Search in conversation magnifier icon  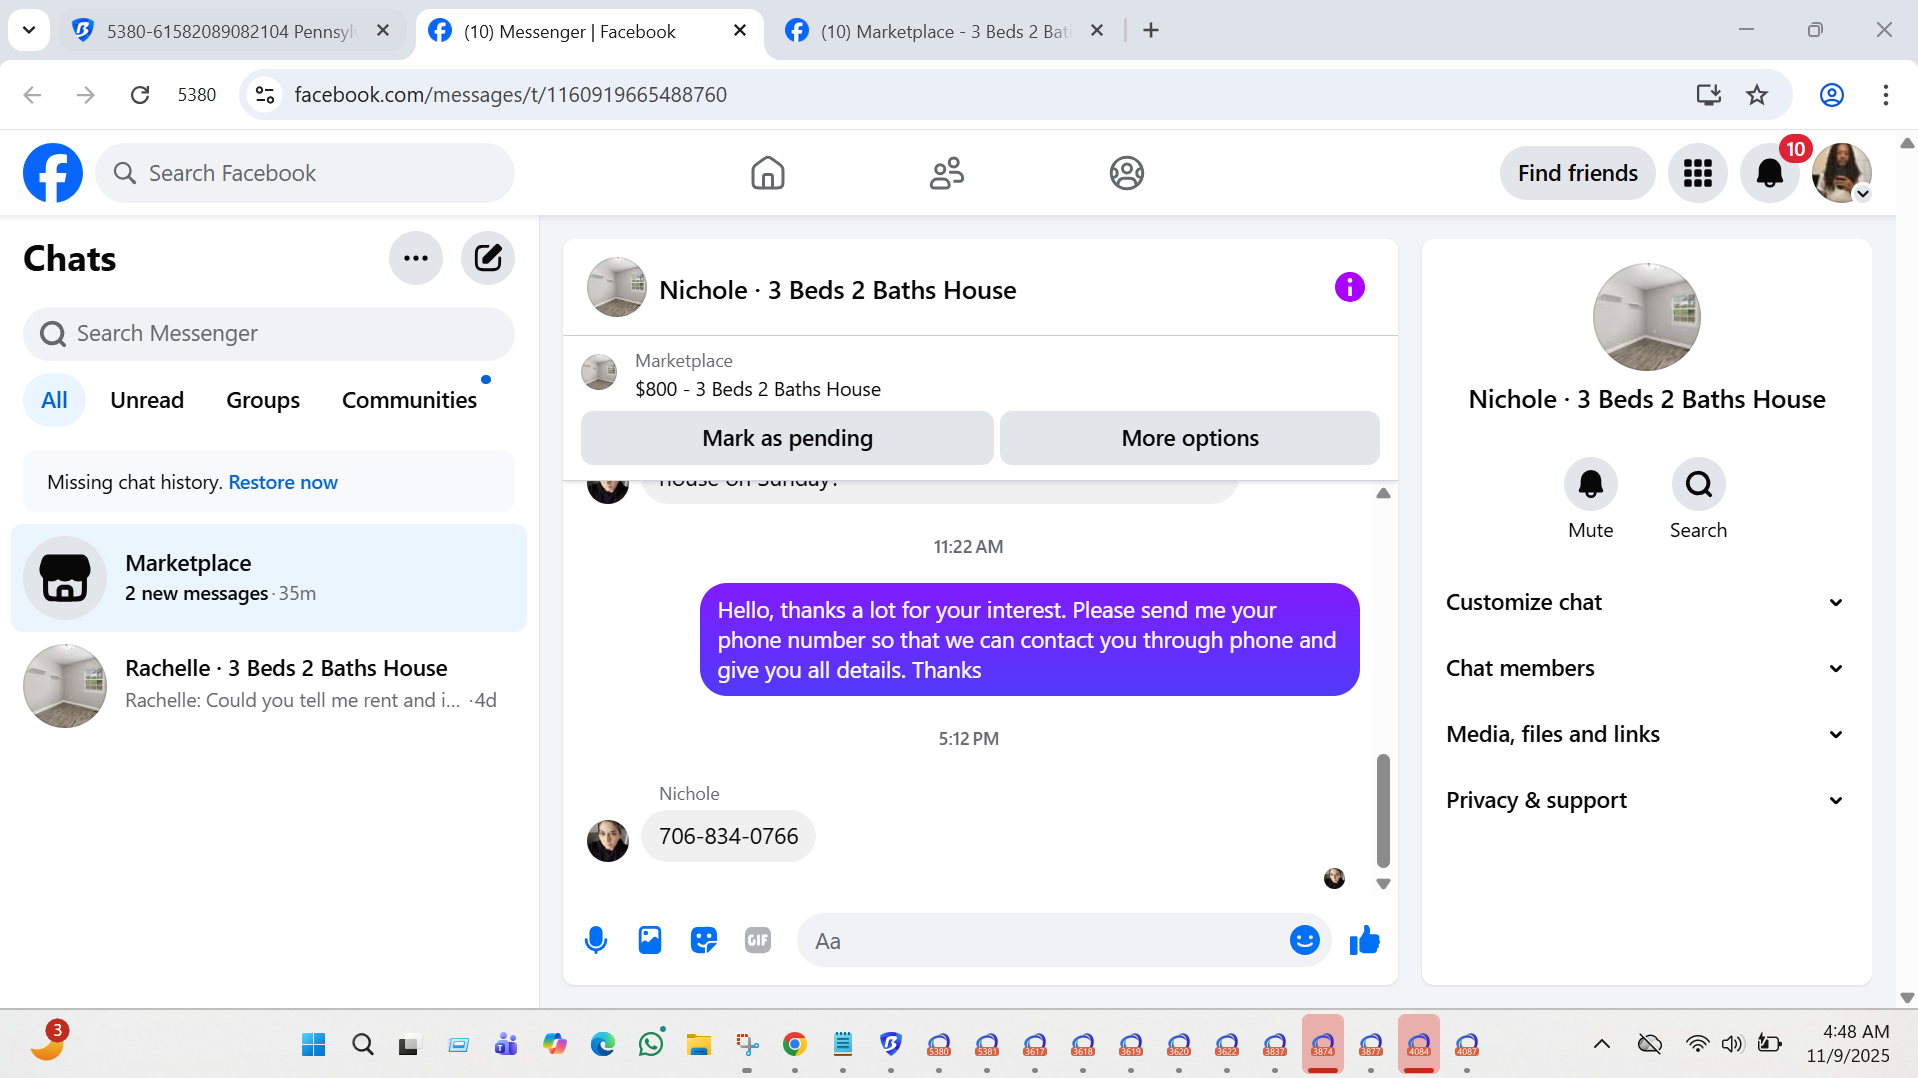tap(1698, 484)
